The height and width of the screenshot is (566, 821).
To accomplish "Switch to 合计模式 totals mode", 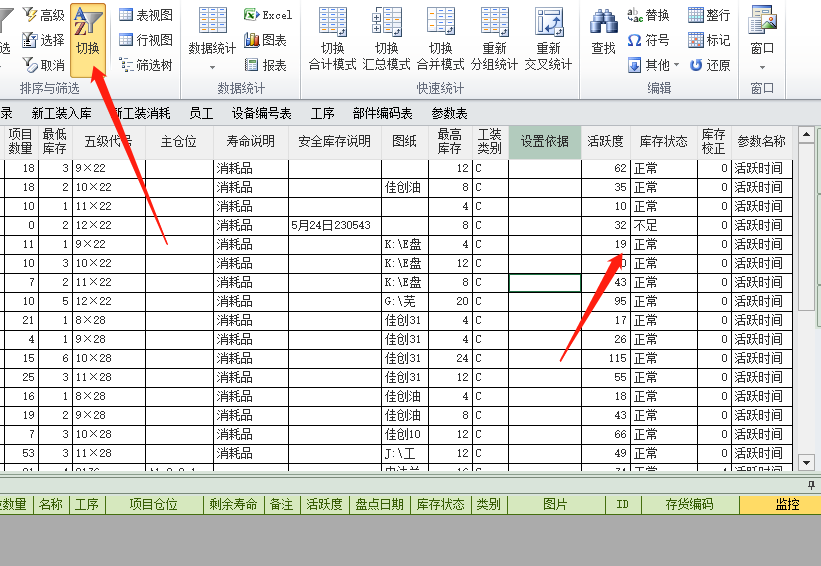I will click(x=332, y=38).
